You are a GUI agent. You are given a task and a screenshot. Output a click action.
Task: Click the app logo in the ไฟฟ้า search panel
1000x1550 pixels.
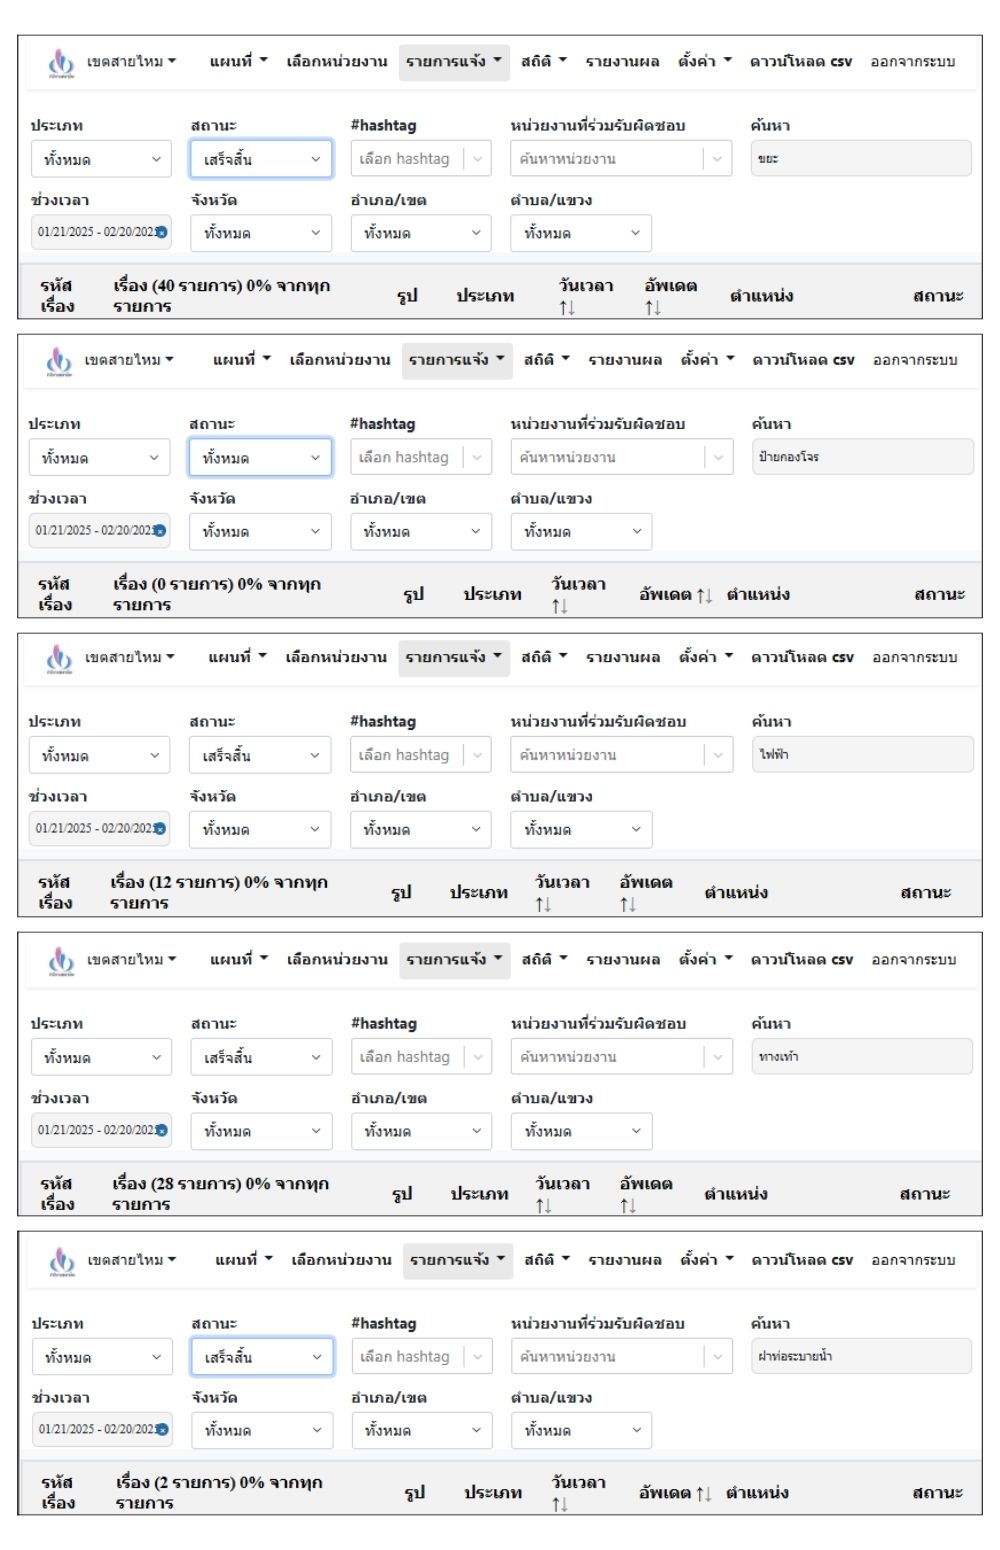(x=60, y=659)
